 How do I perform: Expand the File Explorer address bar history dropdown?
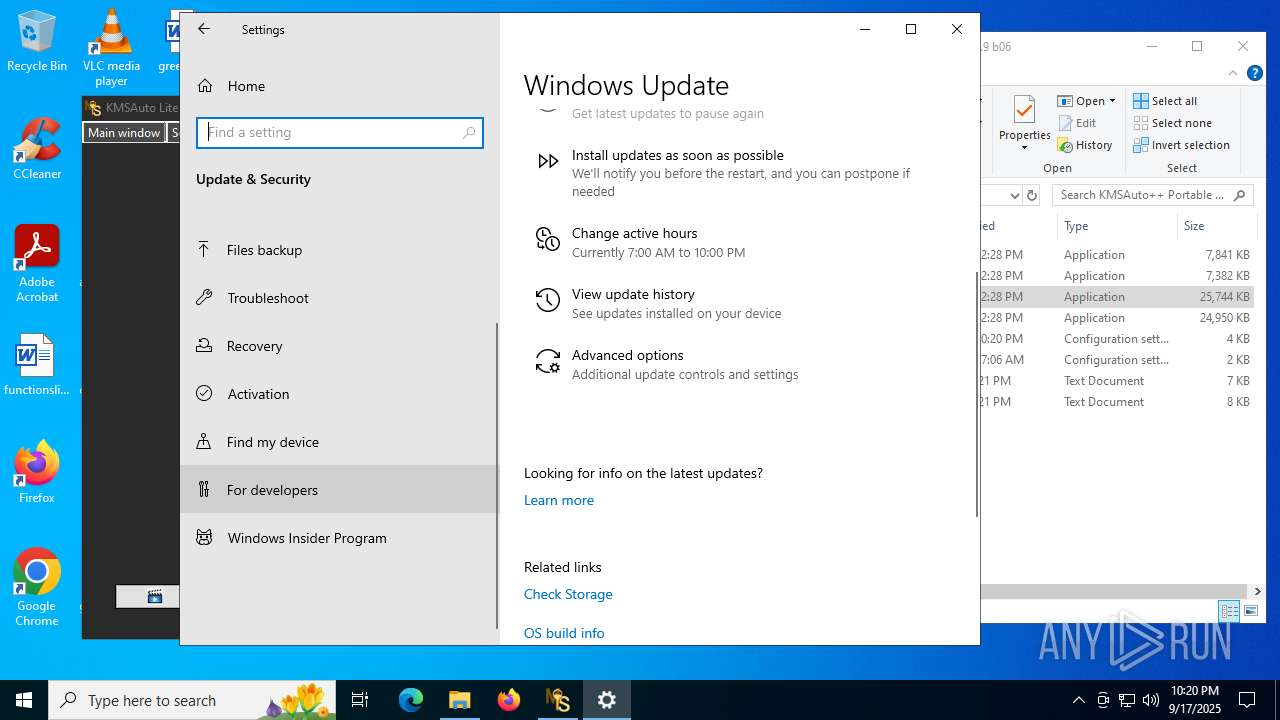pyautogui.click(x=1014, y=195)
